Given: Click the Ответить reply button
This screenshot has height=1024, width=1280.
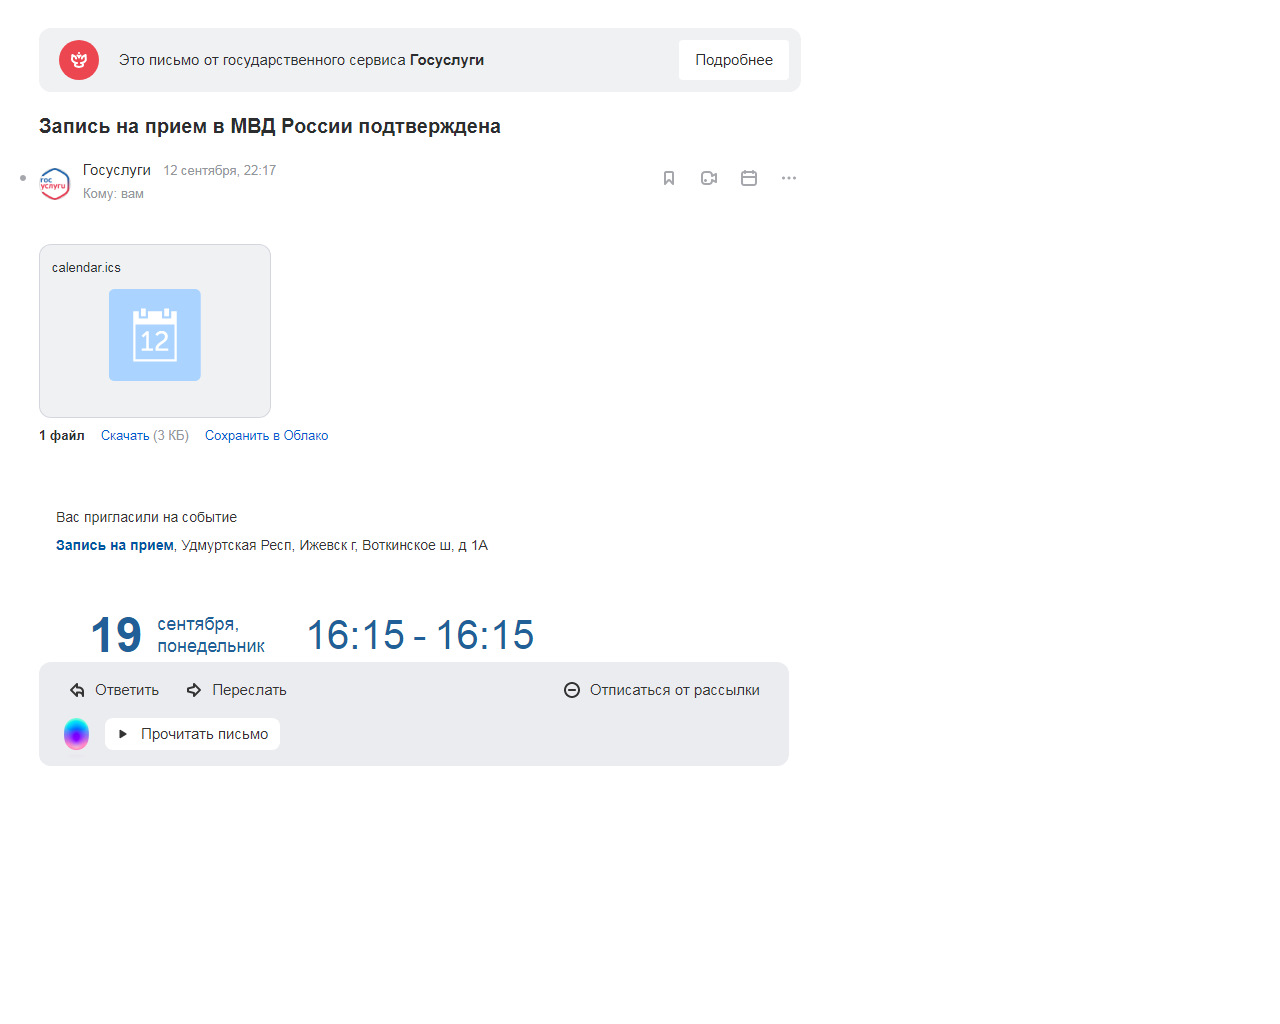Looking at the screenshot, I should tap(114, 690).
